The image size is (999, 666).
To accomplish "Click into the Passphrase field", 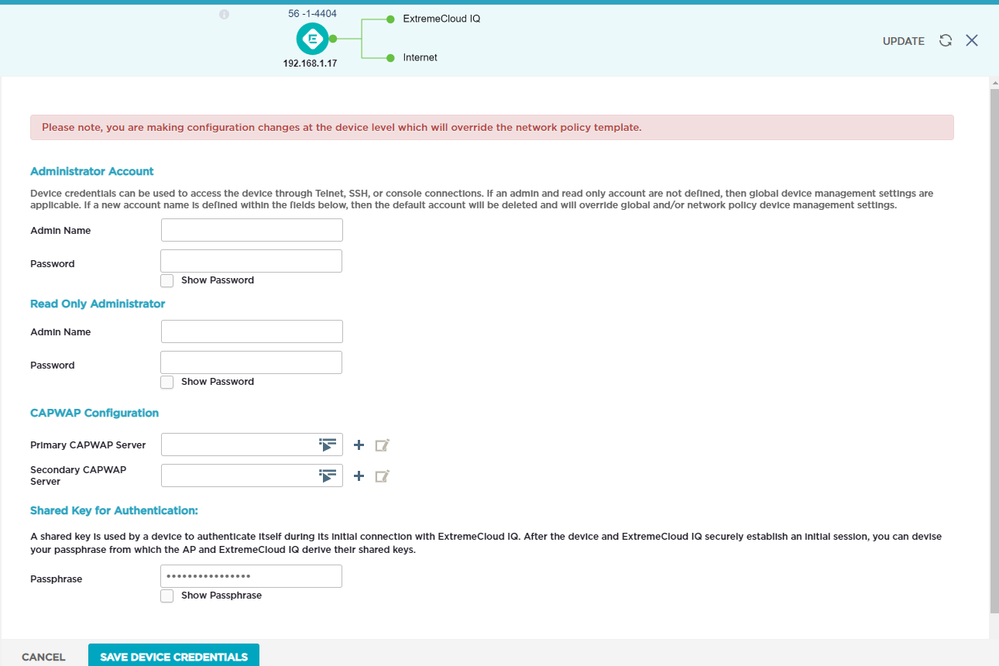I will tap(251, 576).
